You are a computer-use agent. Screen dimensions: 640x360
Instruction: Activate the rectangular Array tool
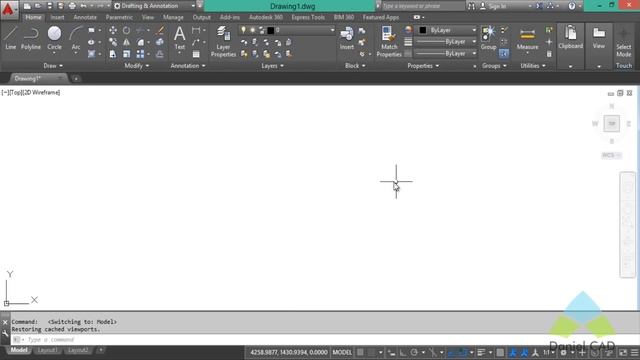click(140, 54)
